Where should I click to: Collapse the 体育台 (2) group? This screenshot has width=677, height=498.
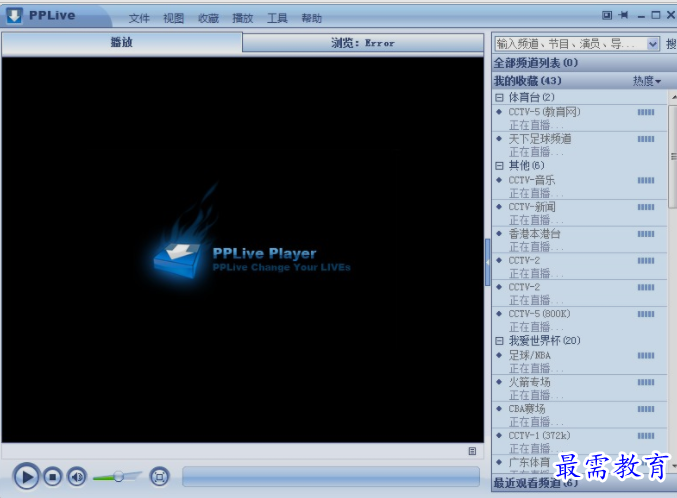tap(499, 98)
